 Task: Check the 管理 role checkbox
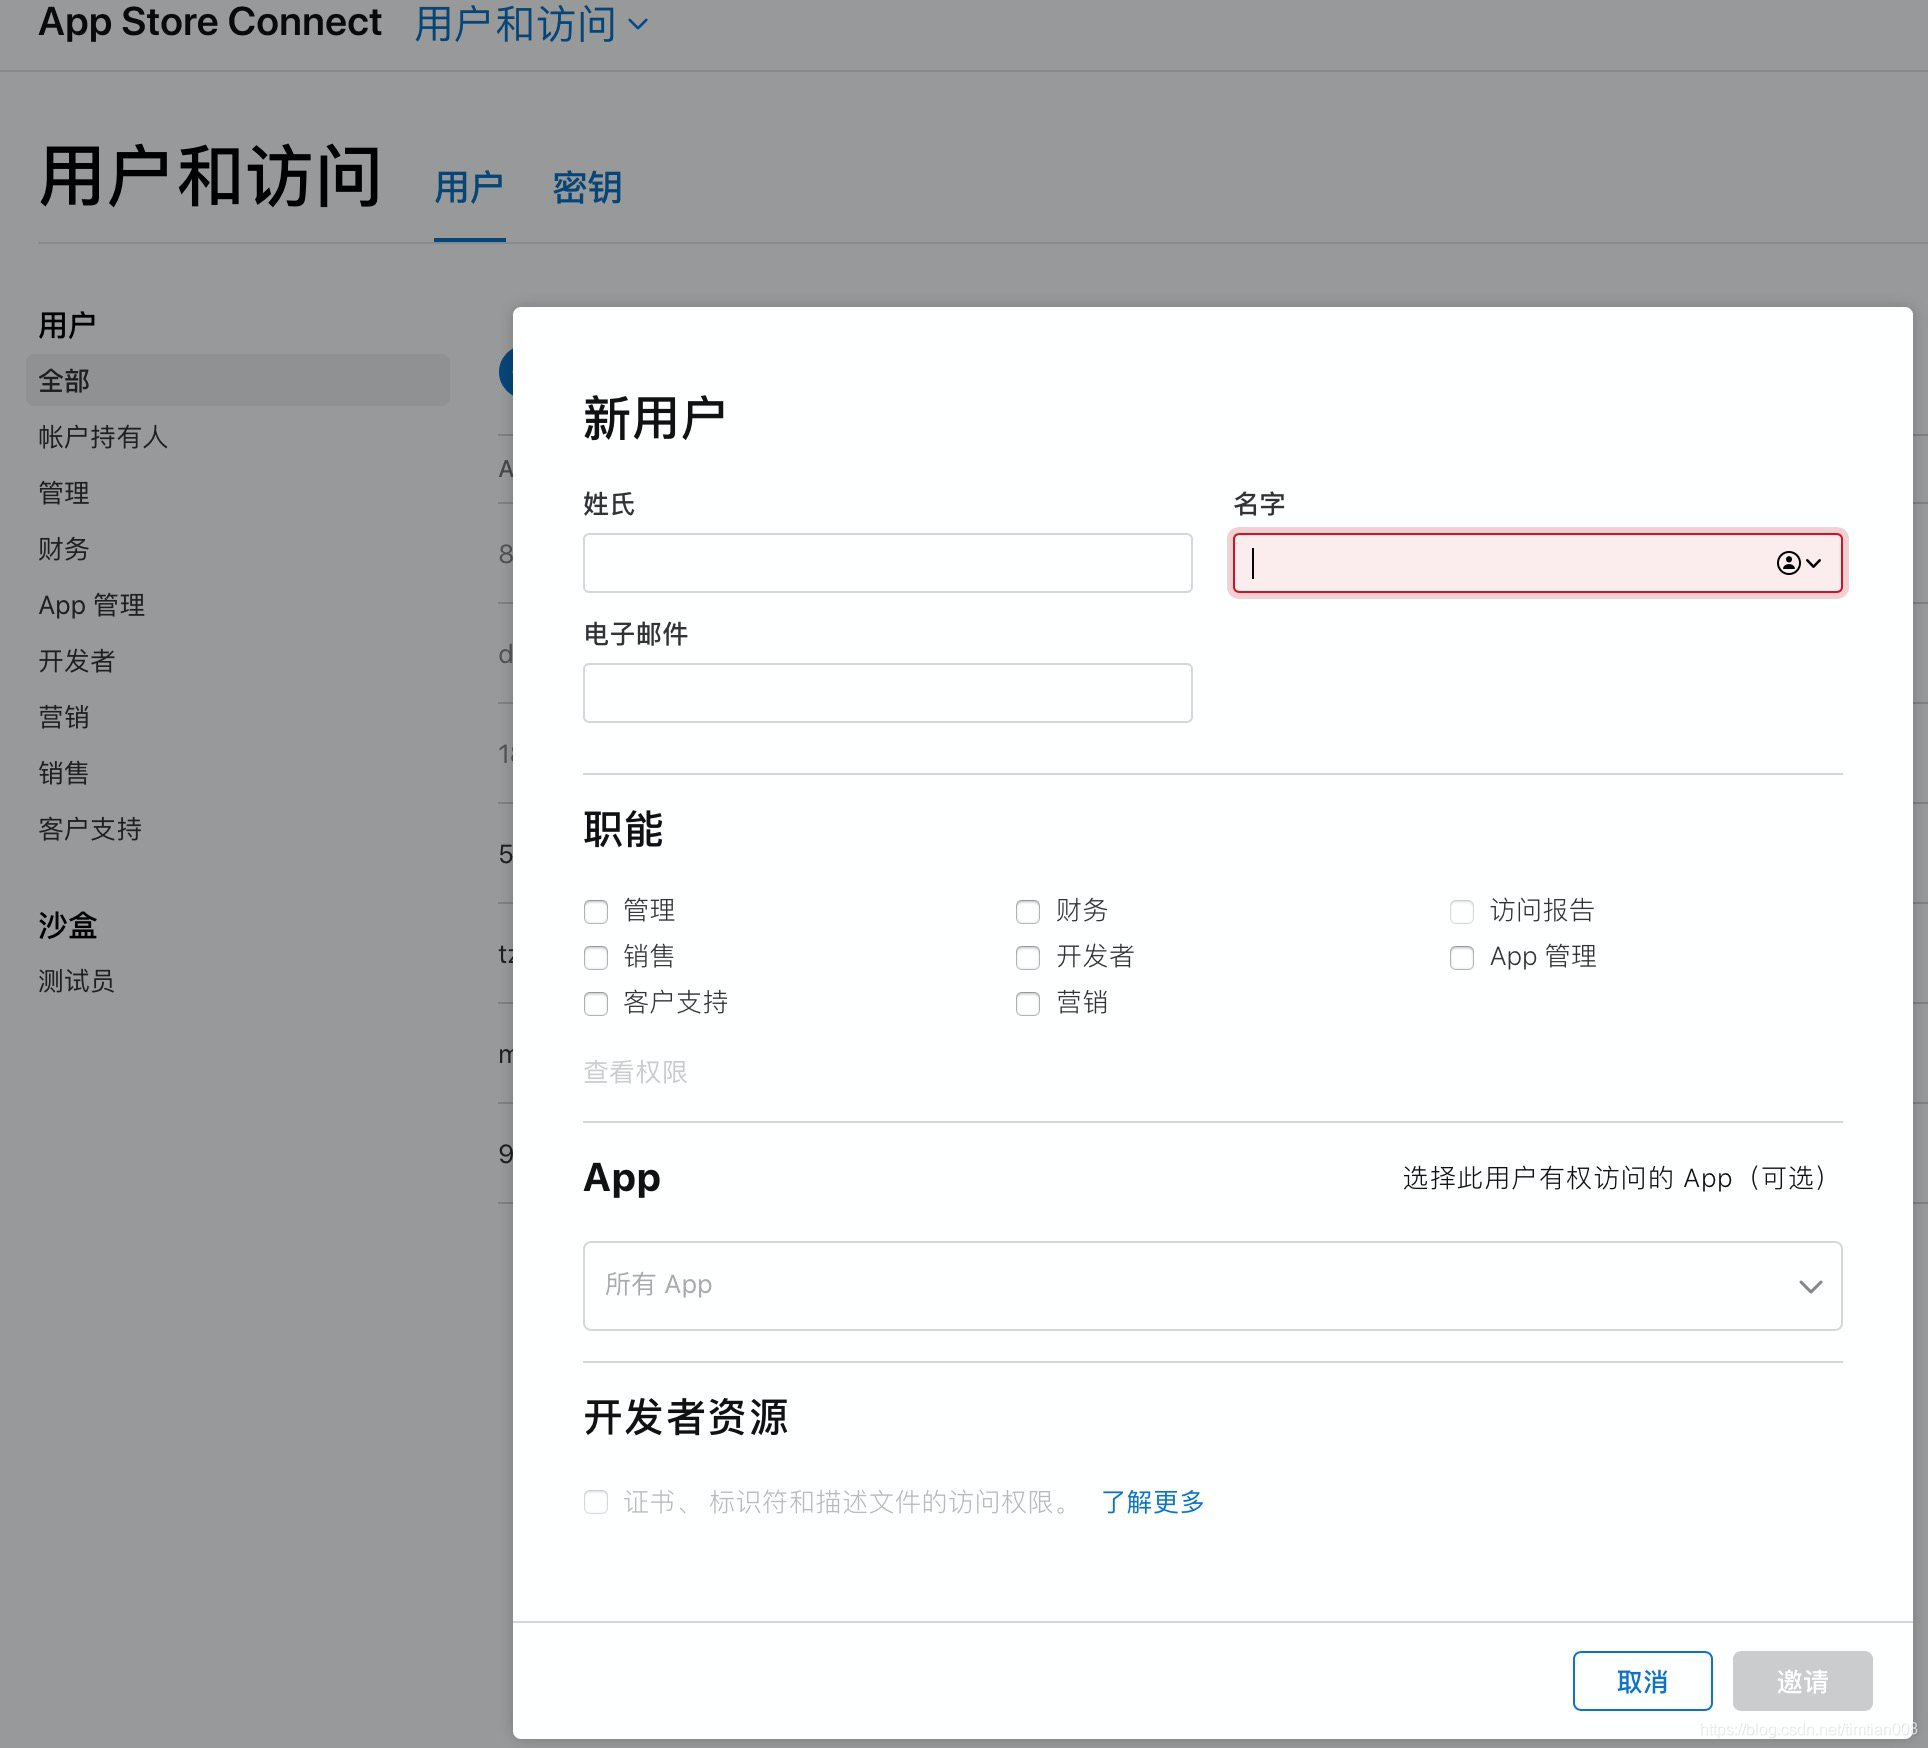point(596,911)
